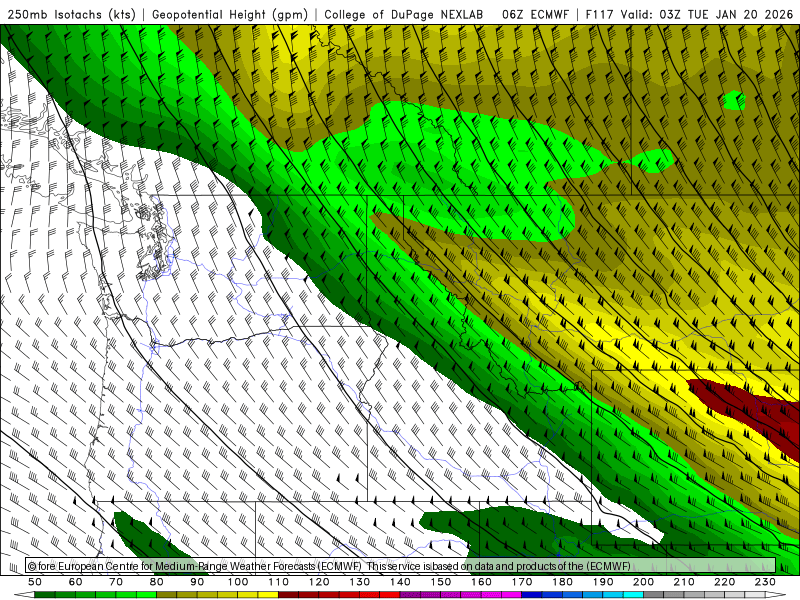The image size is (800, 600).
Task: Click the 200 label on the color scale
Action: (x=643, y=582)
